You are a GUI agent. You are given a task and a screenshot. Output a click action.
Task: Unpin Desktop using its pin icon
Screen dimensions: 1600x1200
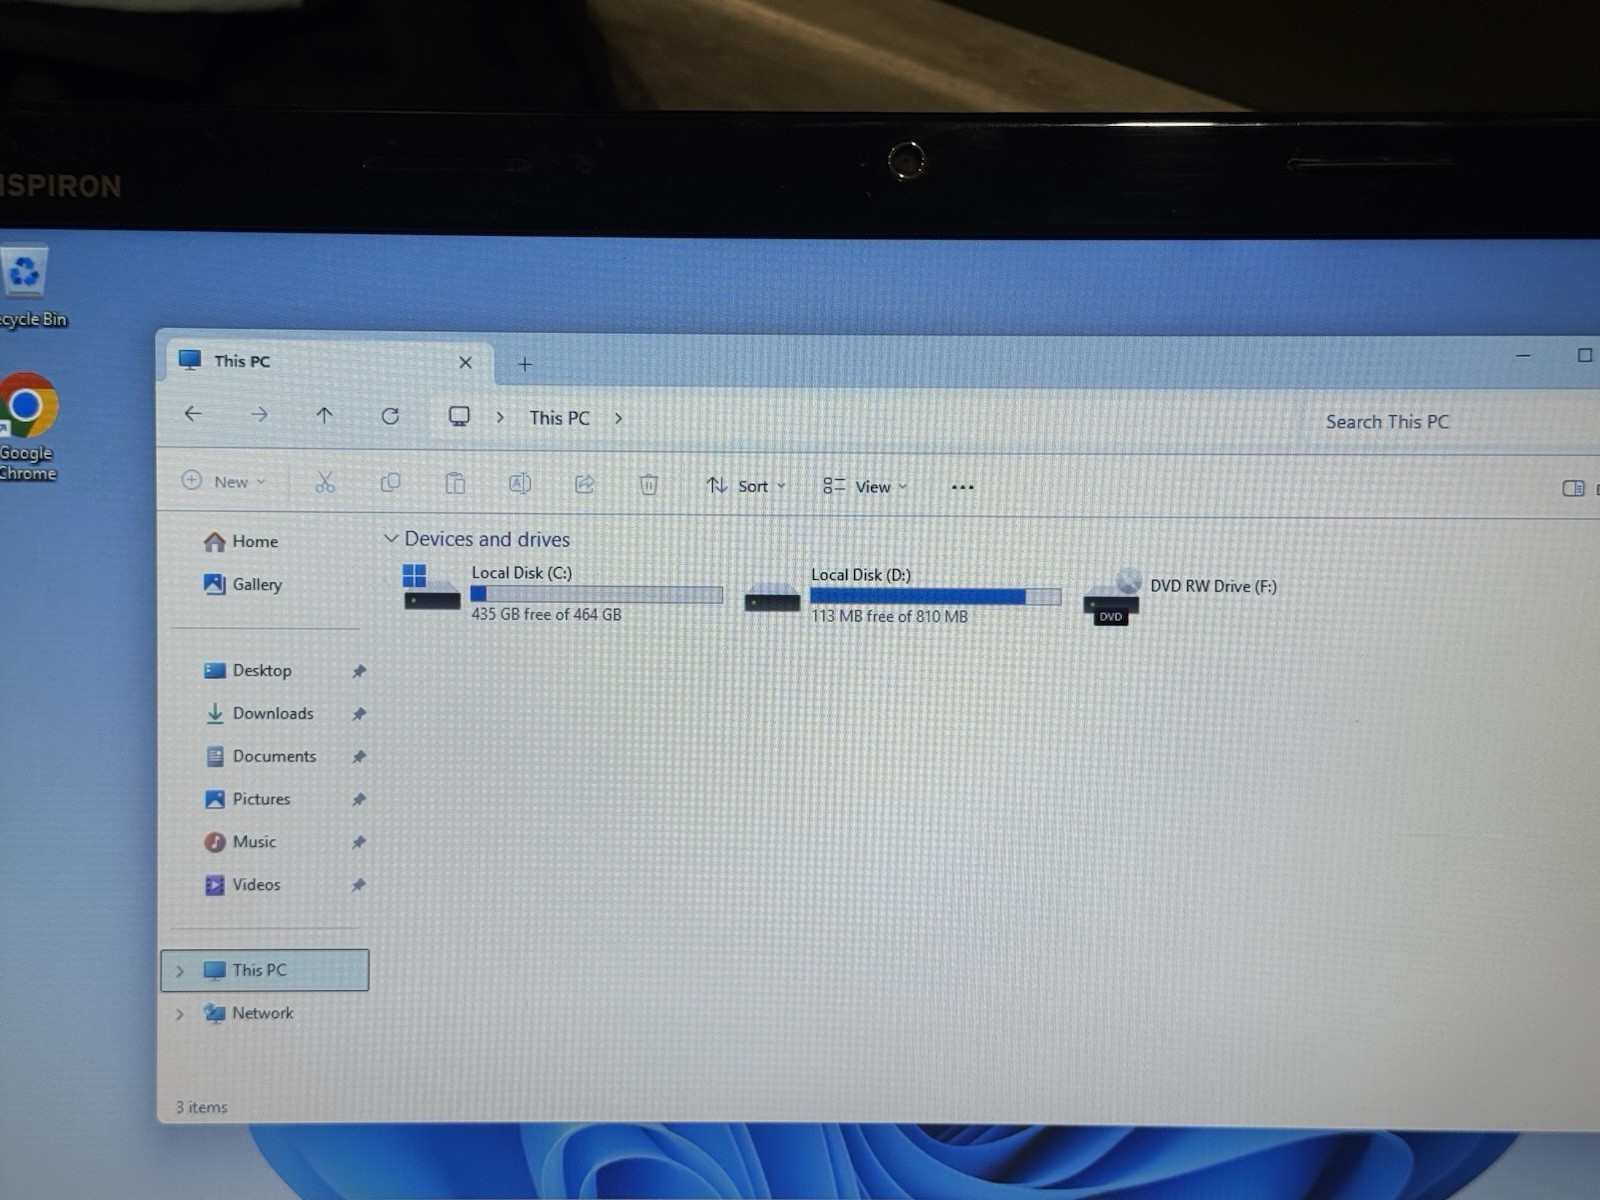358,671
